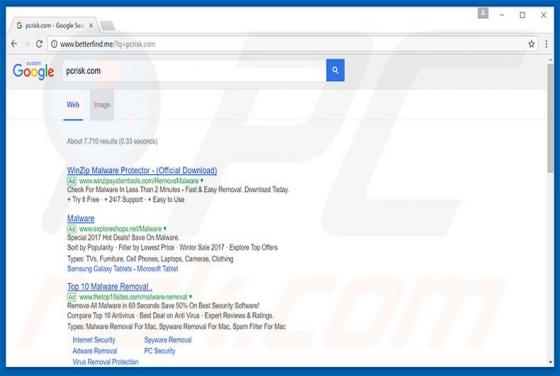Click the page vertical scrollbar thumb

click(550, 118)
